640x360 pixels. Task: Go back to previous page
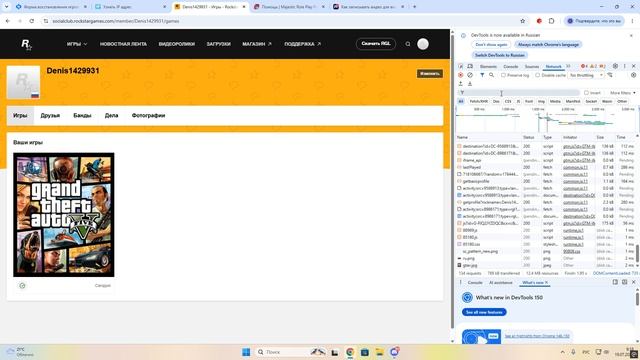click(x=8, y=21)
